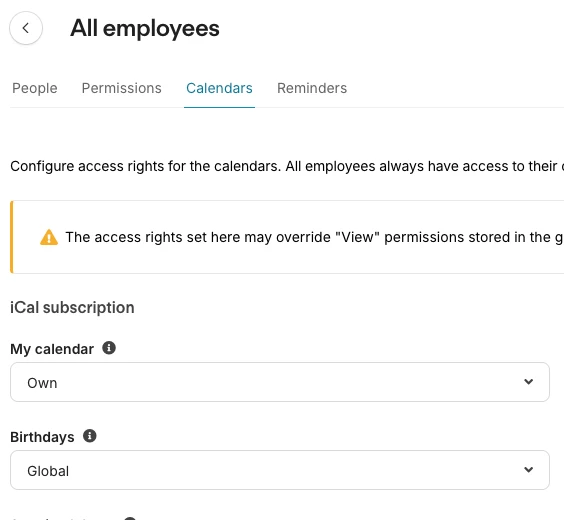The height and width of the screenshot is (520, 564).
Task: Open the My calendar dropdown showing Own
Action: (x=280, y=382)
